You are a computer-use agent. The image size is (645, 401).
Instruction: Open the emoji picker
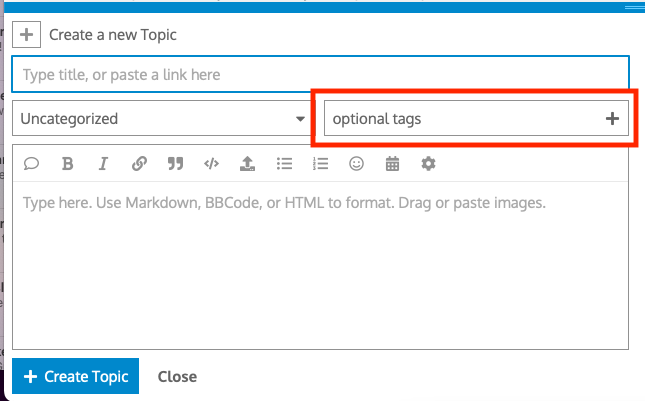[x=356, y=164]
